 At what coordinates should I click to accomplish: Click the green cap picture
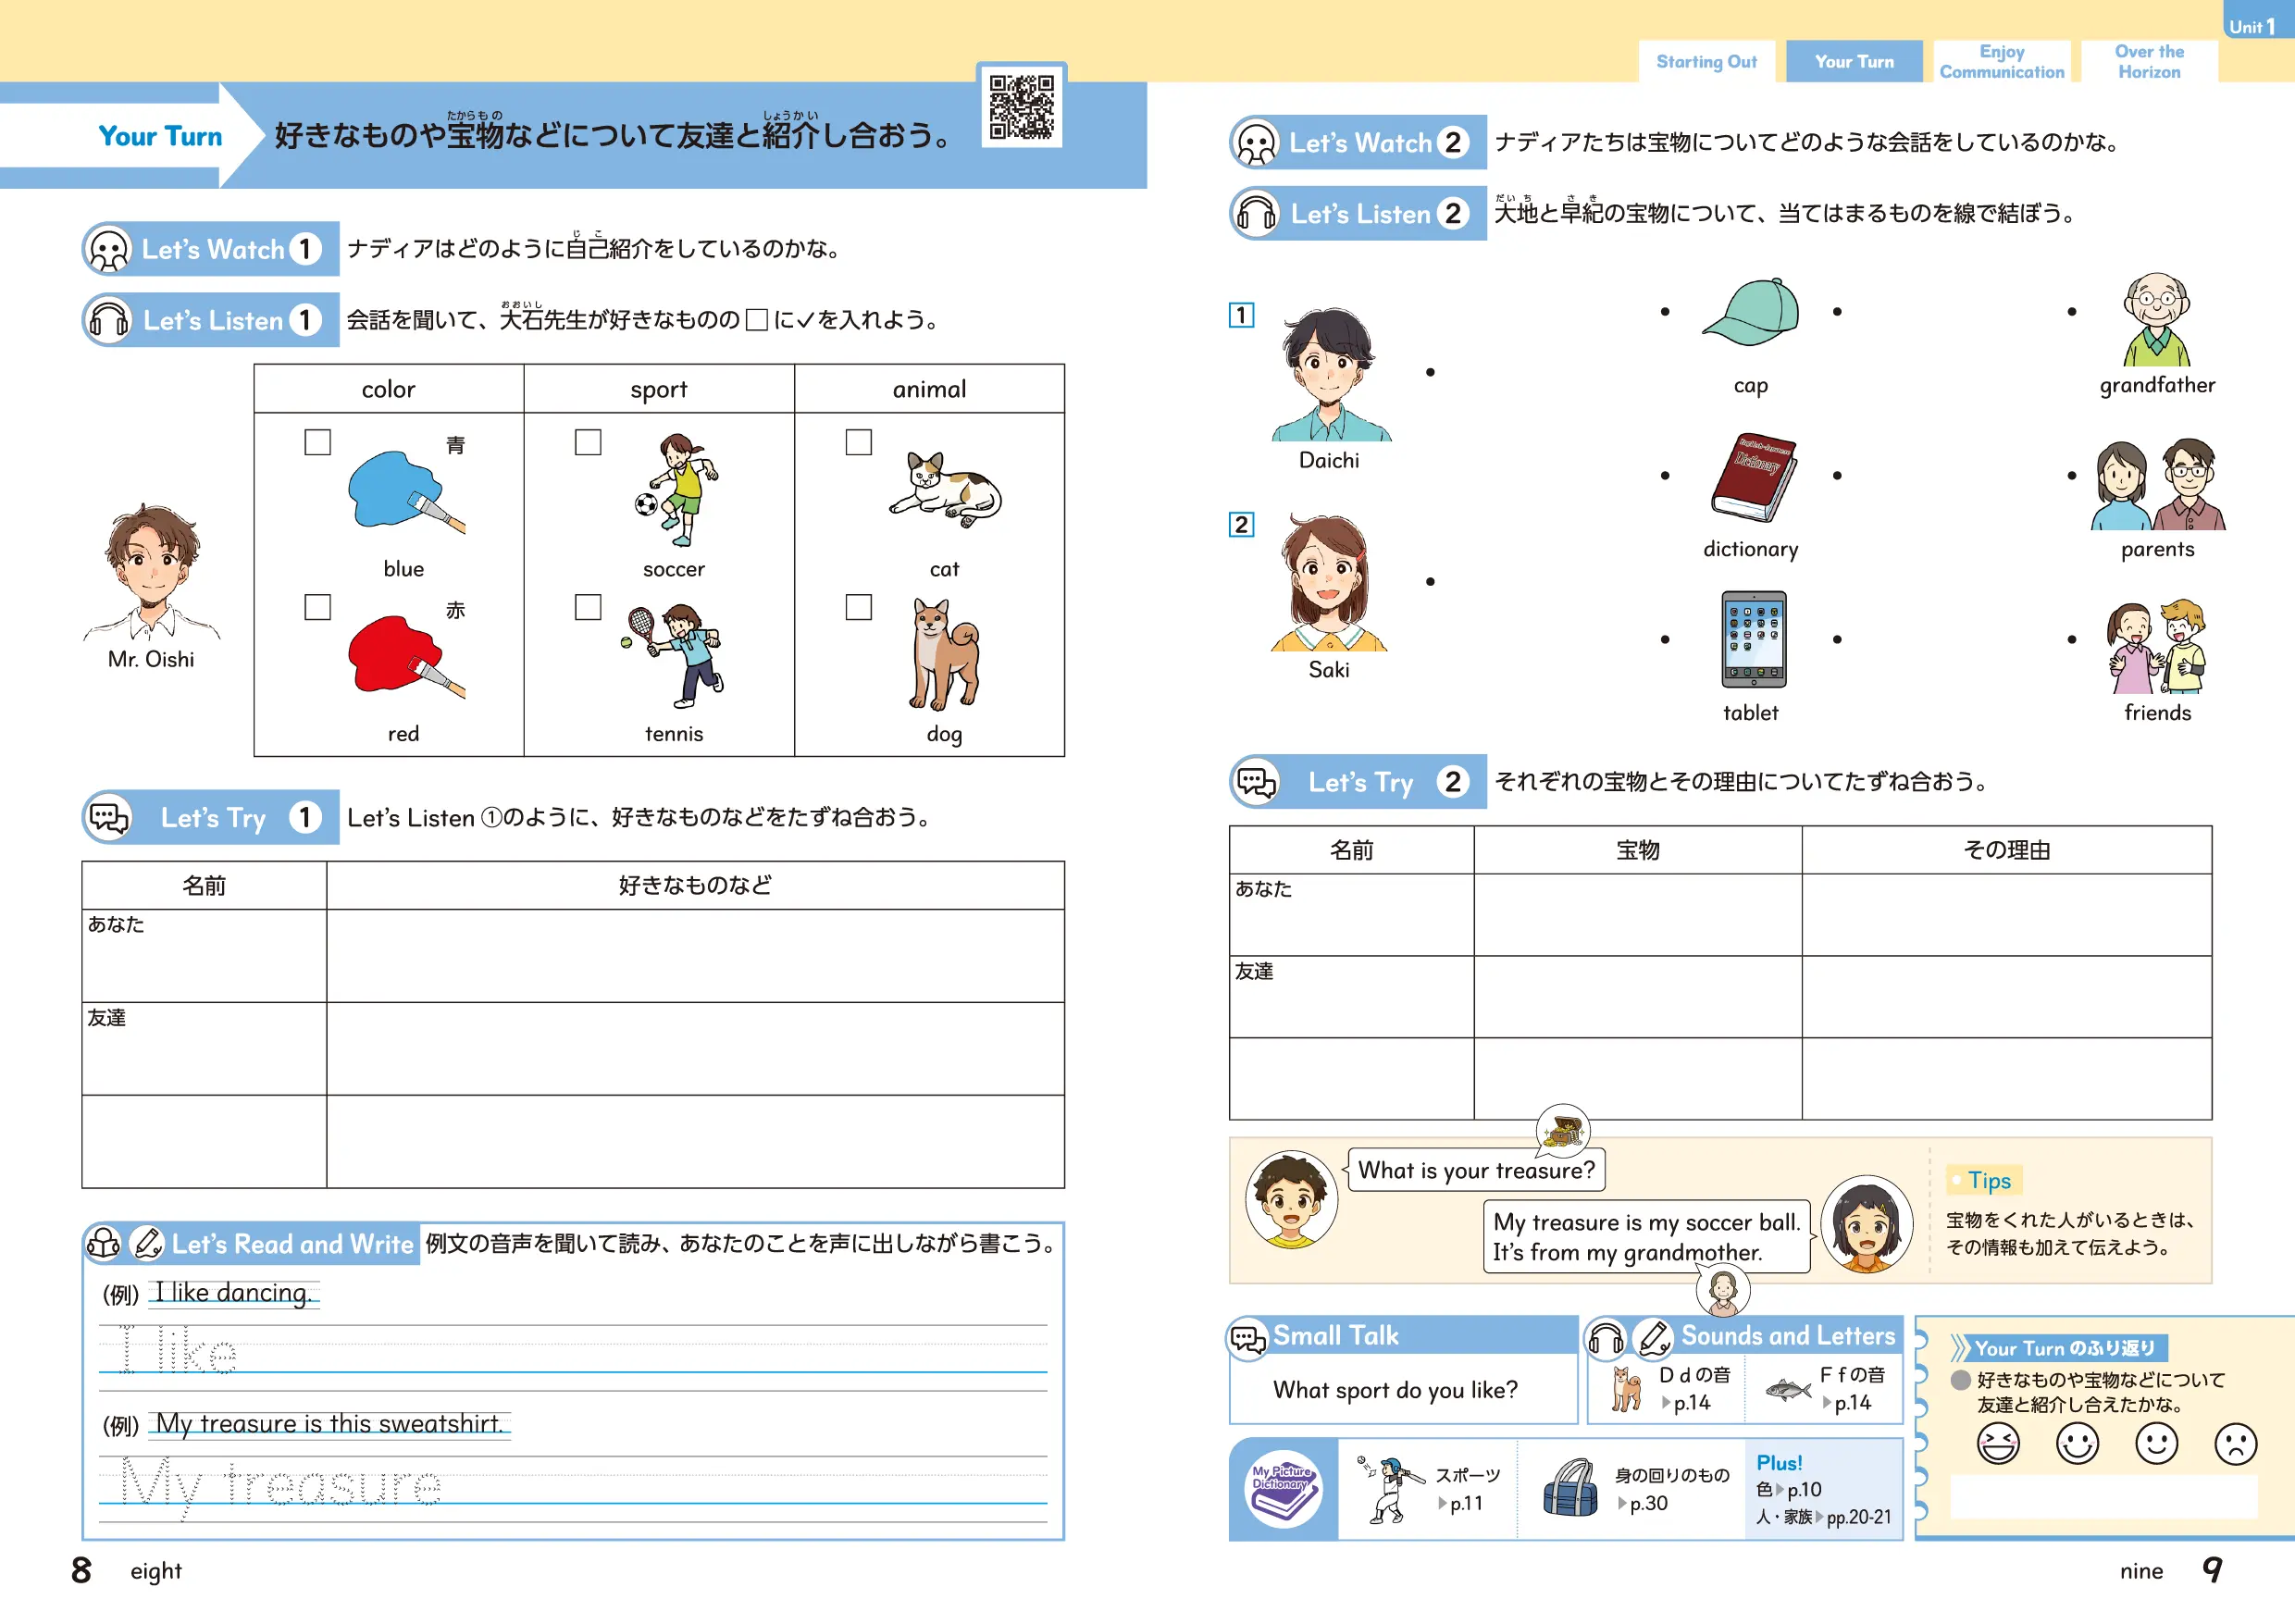(1751, 313)
